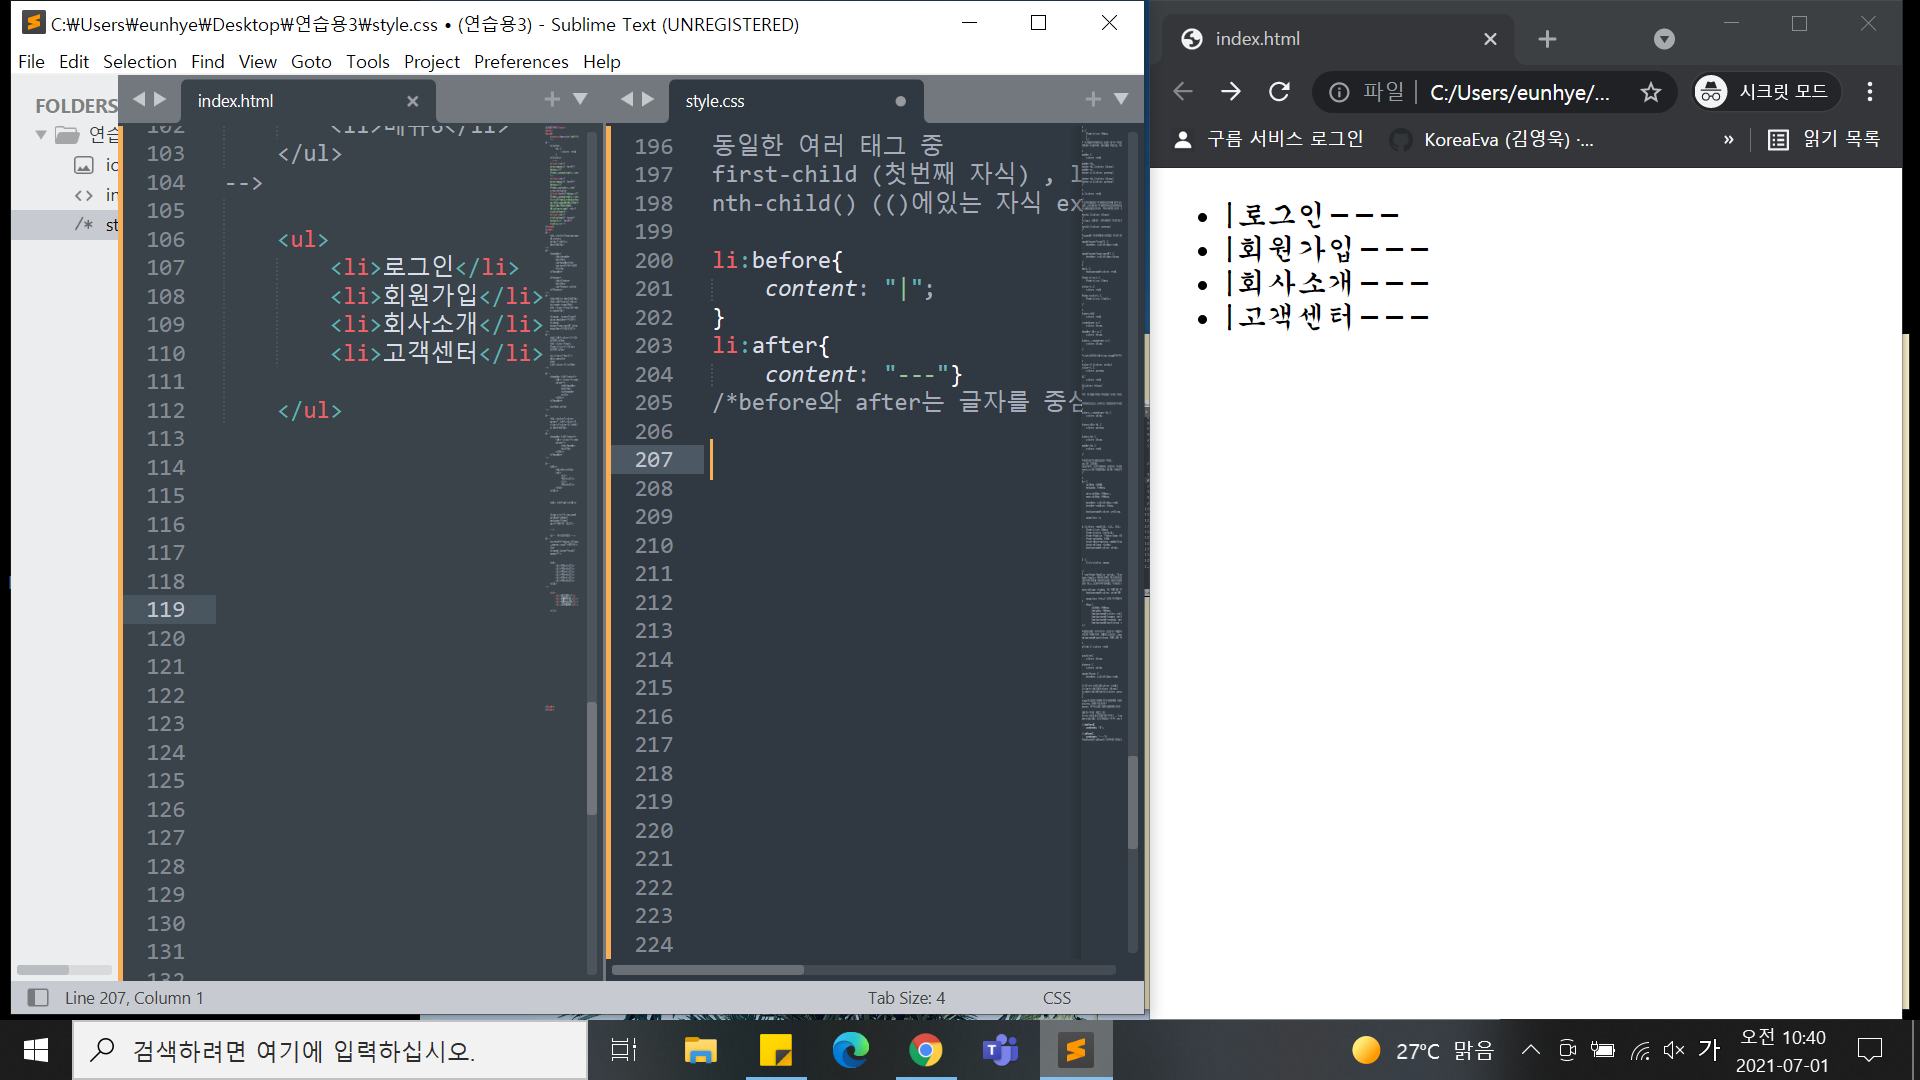Collapse the 연습용3 folder tree arrow

41,134
